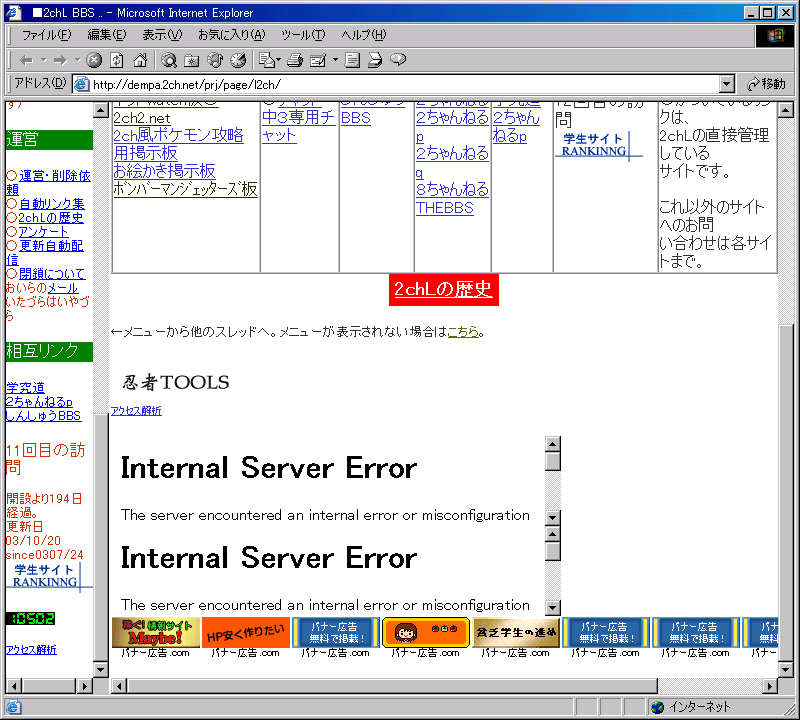Click the アクセス解析 link under 忍者TOOLS

coord(136,411)
